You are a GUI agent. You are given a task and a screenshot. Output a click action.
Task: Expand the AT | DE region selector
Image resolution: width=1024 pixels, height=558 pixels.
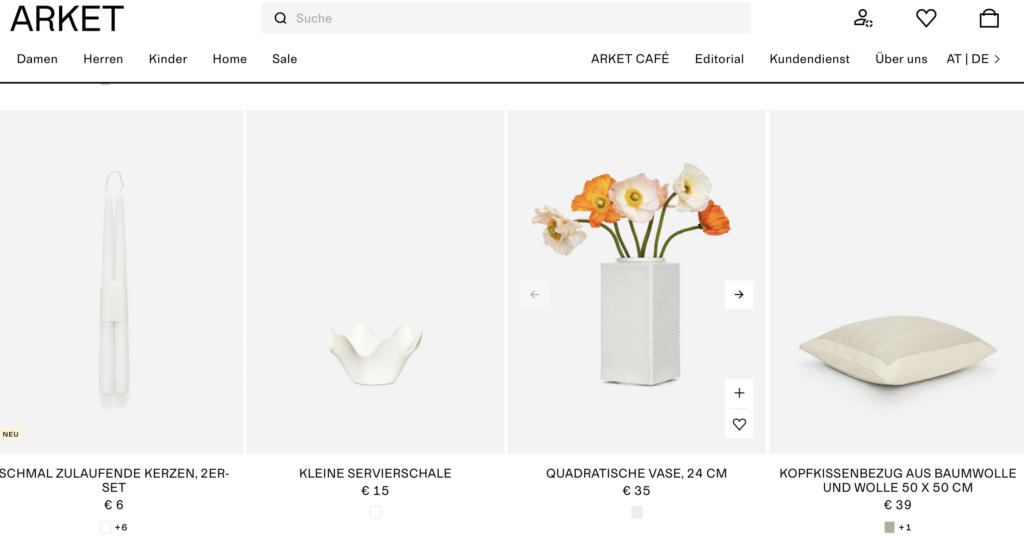click(x=973, y=59)
